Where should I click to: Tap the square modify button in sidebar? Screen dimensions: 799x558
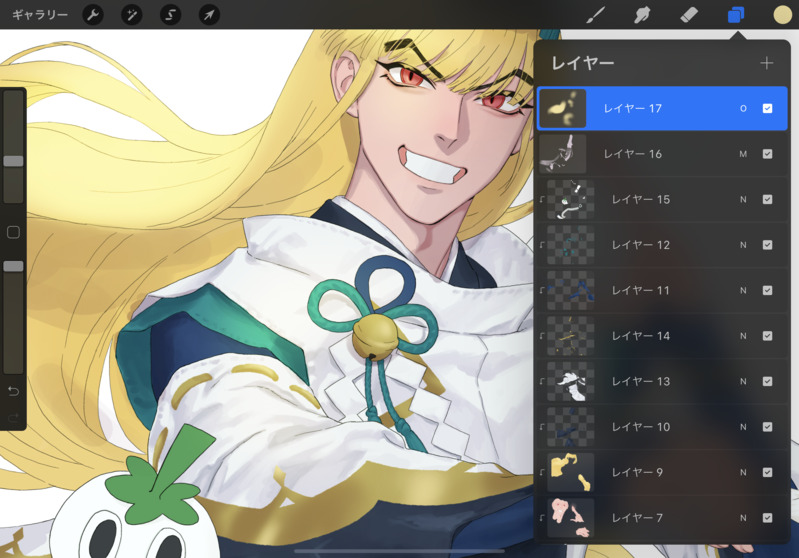13,232
